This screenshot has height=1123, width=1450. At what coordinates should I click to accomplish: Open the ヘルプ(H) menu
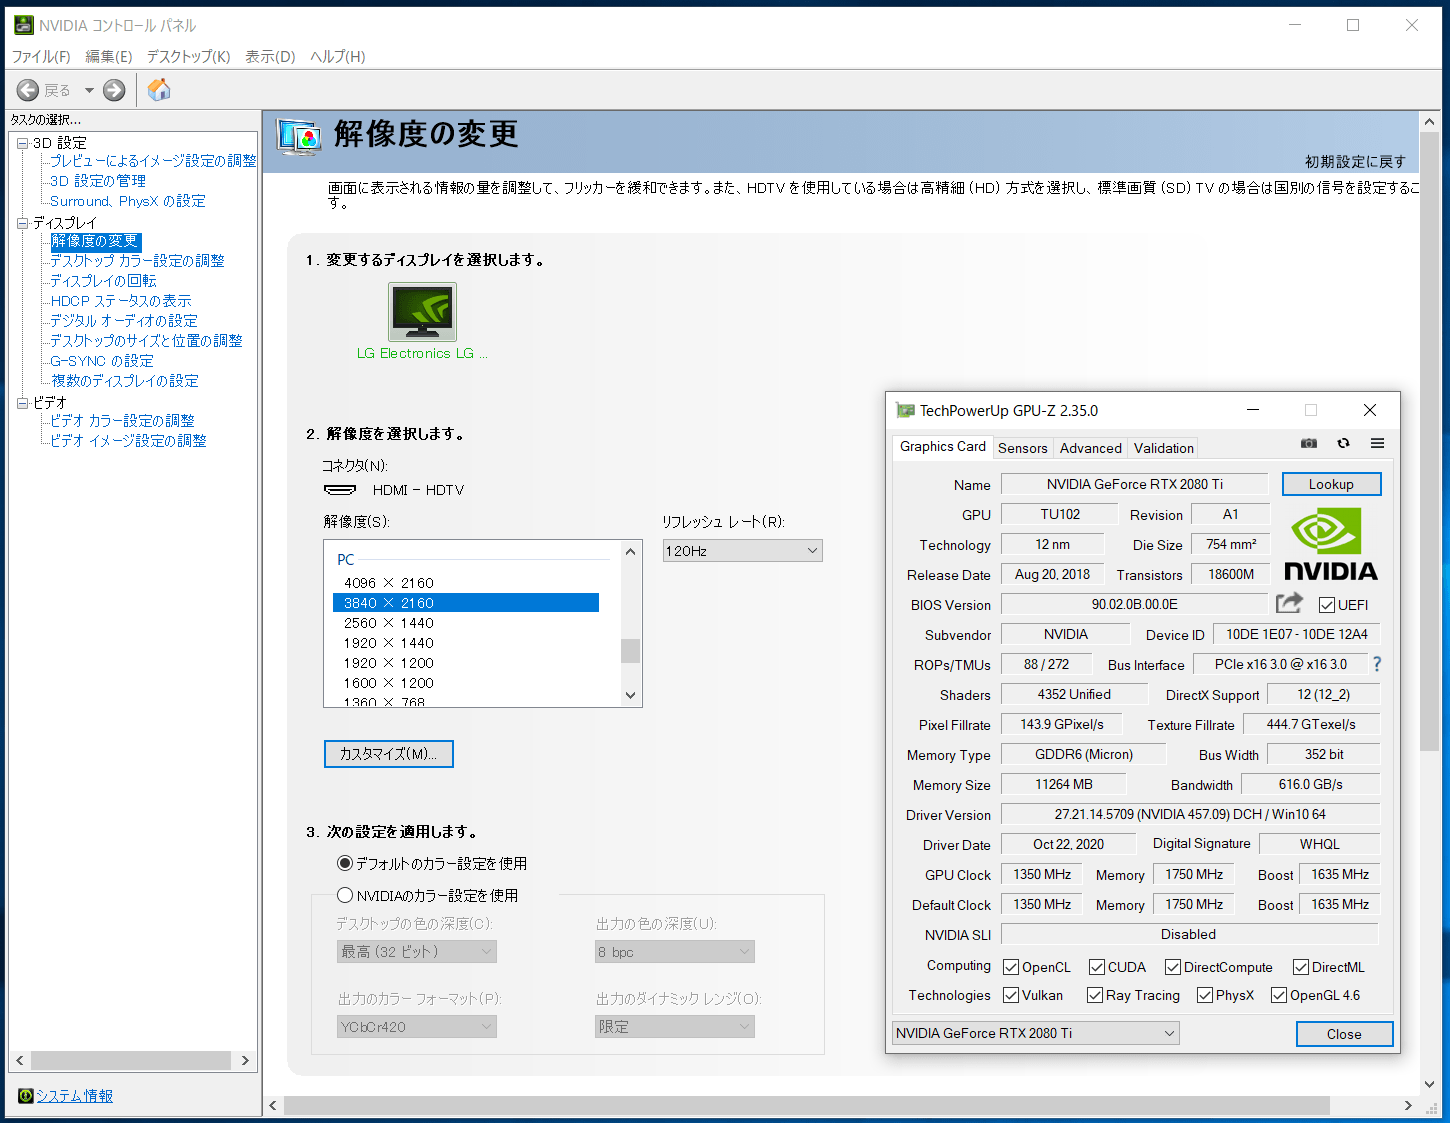[338, 57]
